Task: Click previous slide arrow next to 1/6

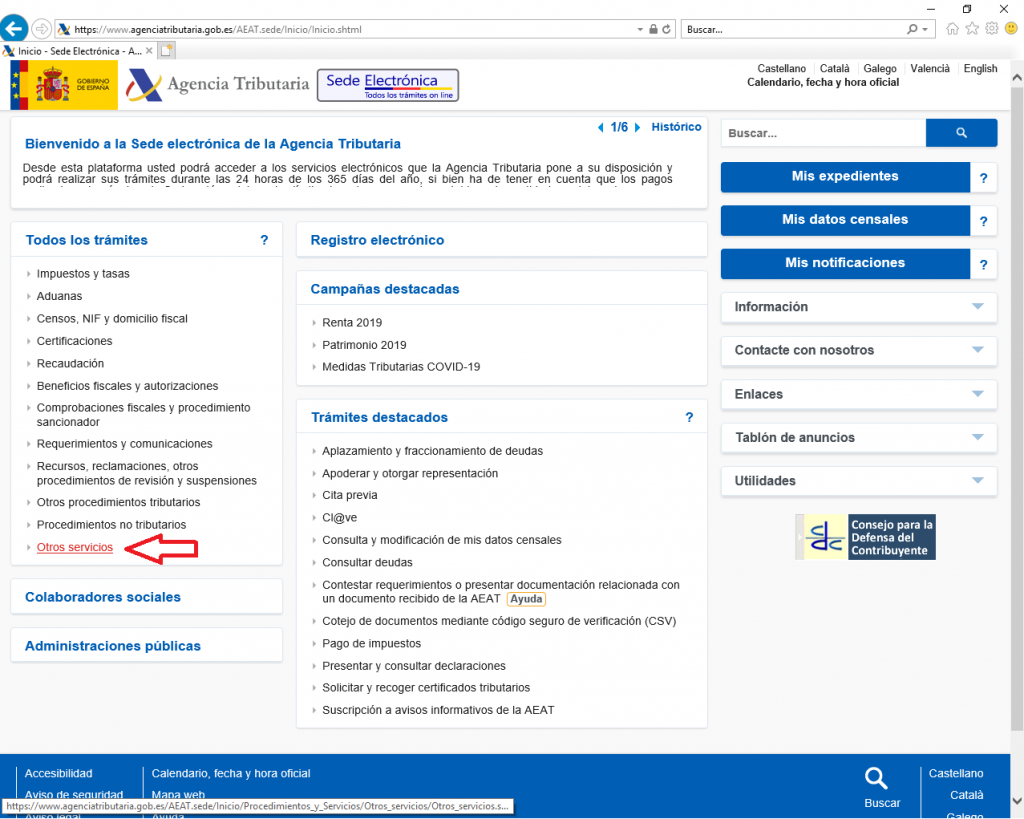Action: click(600, 128)
